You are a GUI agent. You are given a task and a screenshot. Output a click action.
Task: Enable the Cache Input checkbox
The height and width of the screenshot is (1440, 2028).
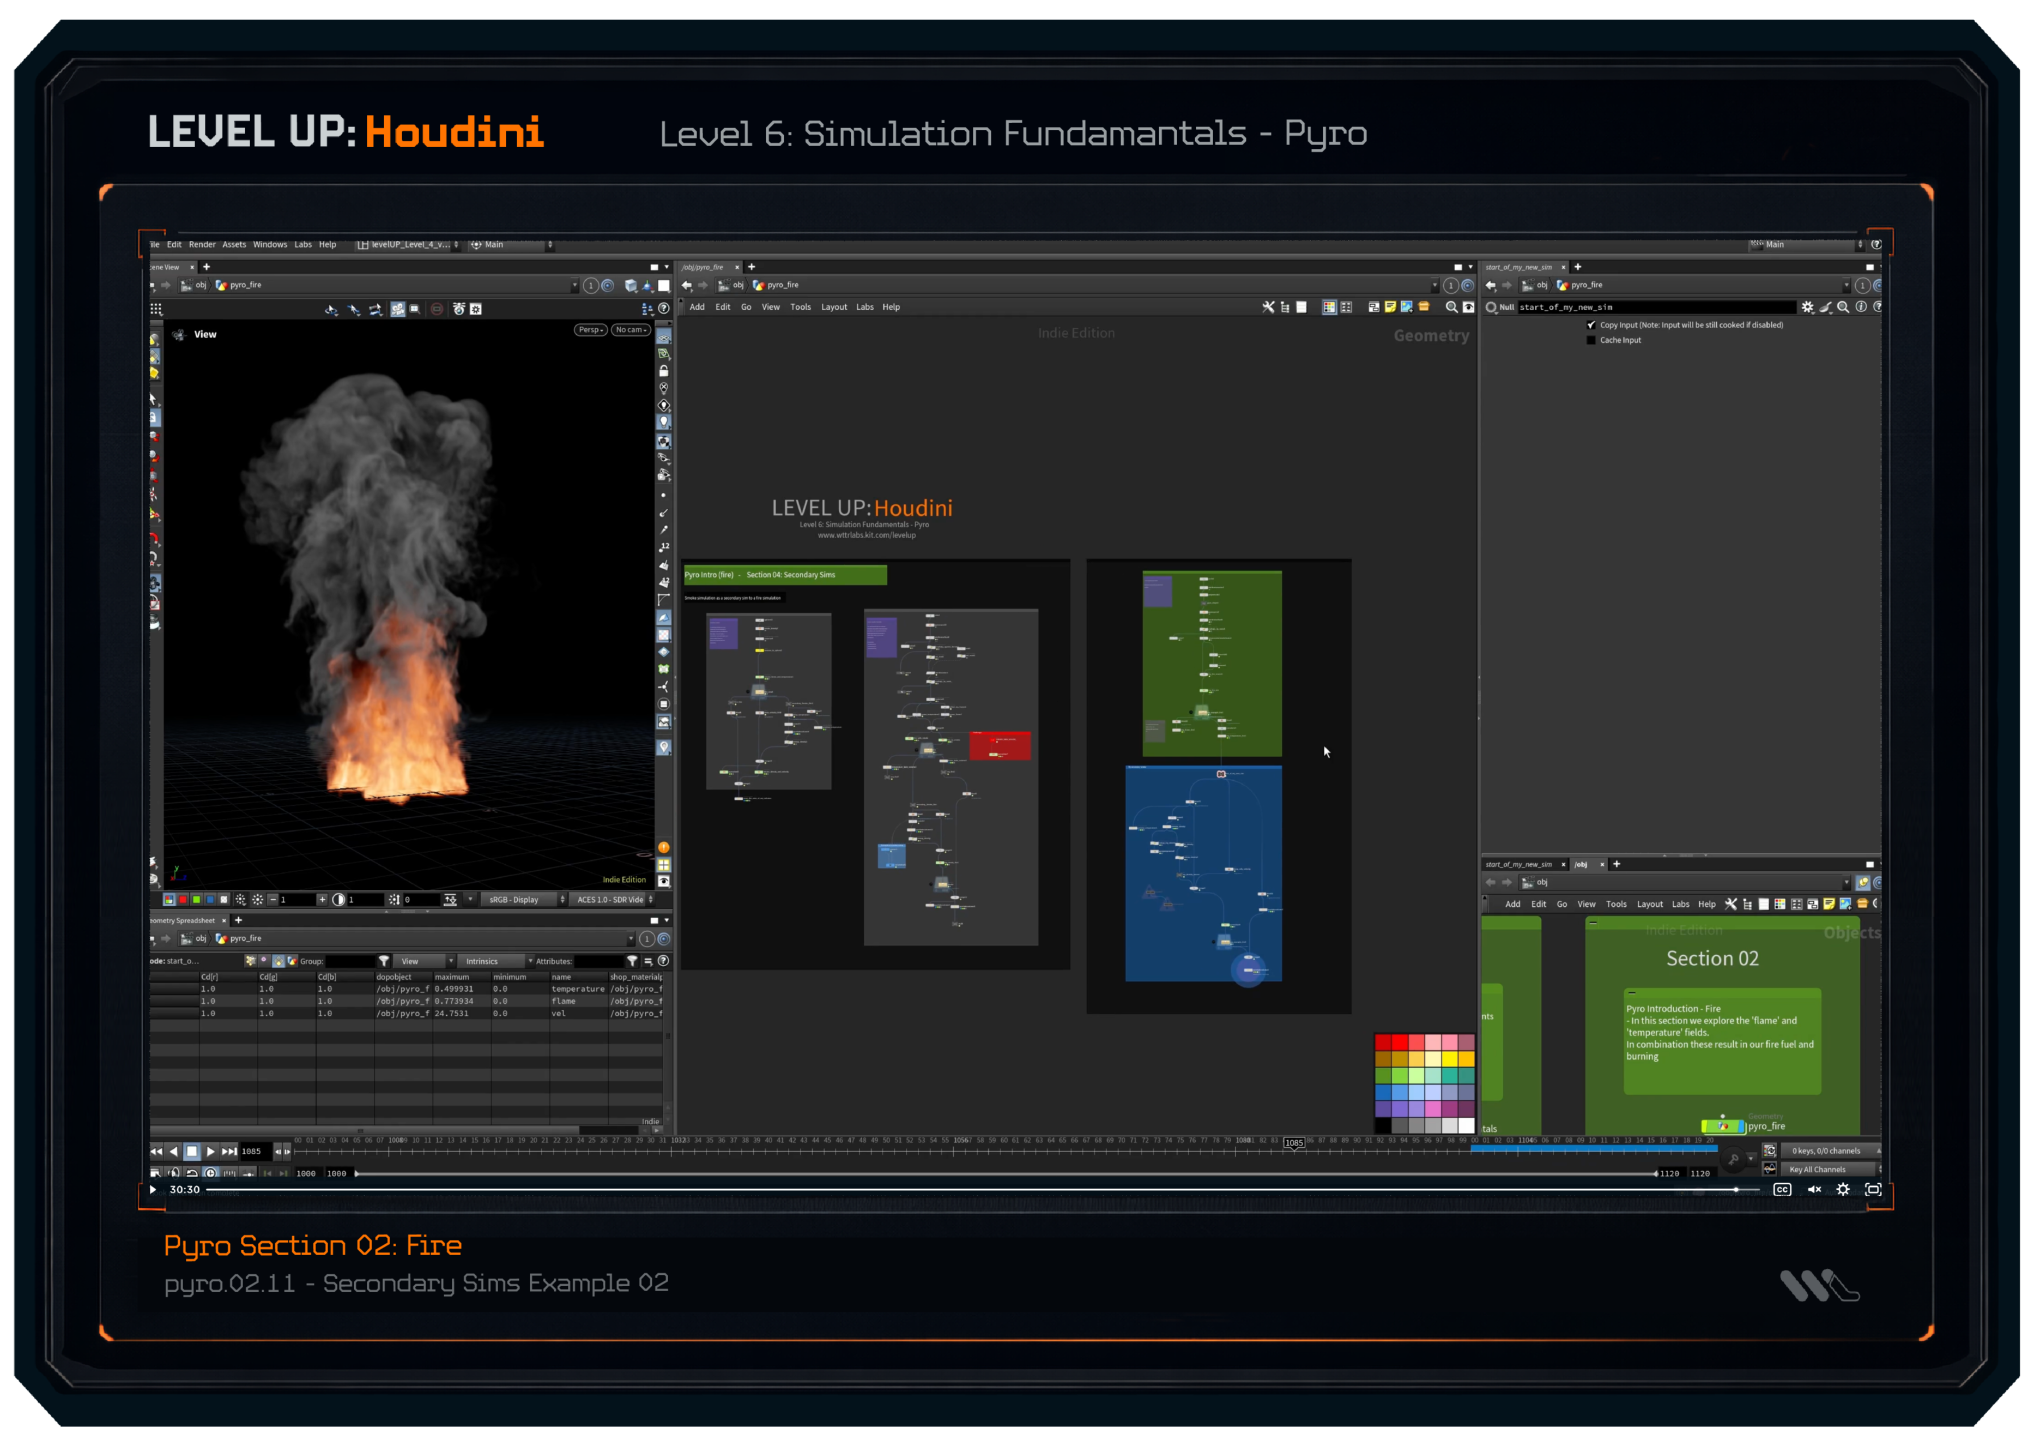[x=1591, y=340]
